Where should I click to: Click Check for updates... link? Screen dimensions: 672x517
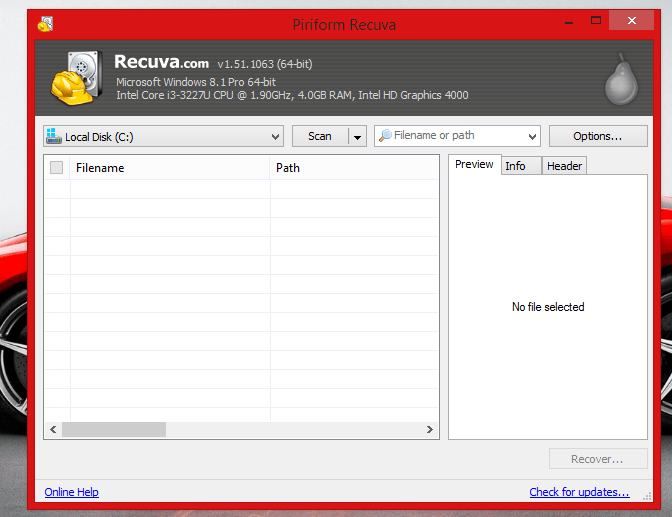(579, 492)
